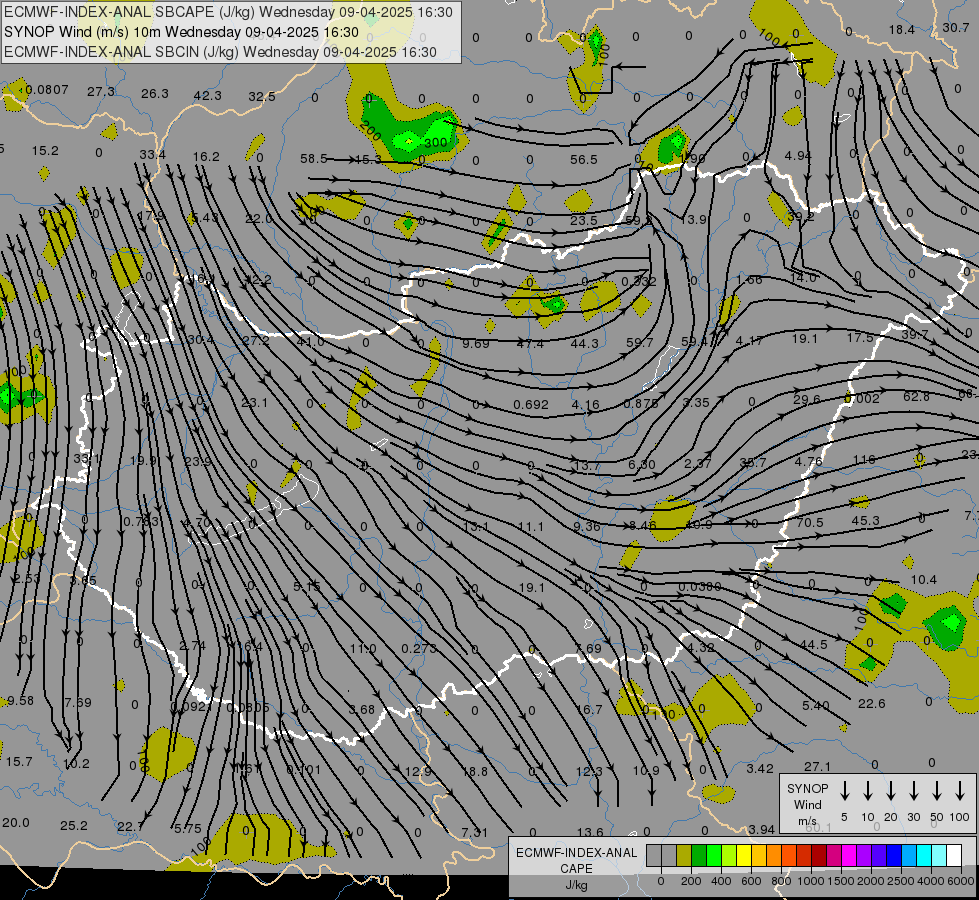Click the 'ECMWF-INDEX-ANAL CAPE J/kg' legend label
The width and height of the screenshot is (979, 900).
576,868
